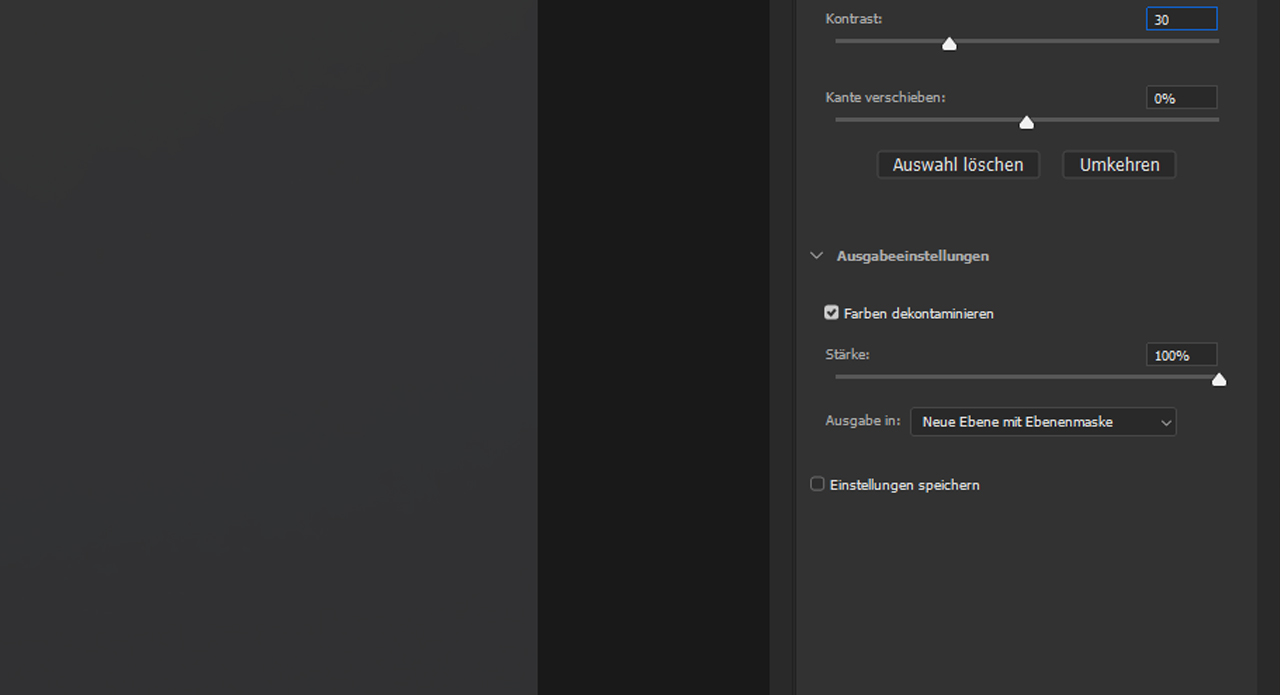Click the Farben dekontaminieren label text
The height and width of the screenshot is (695, 1280).
[919, 314]
